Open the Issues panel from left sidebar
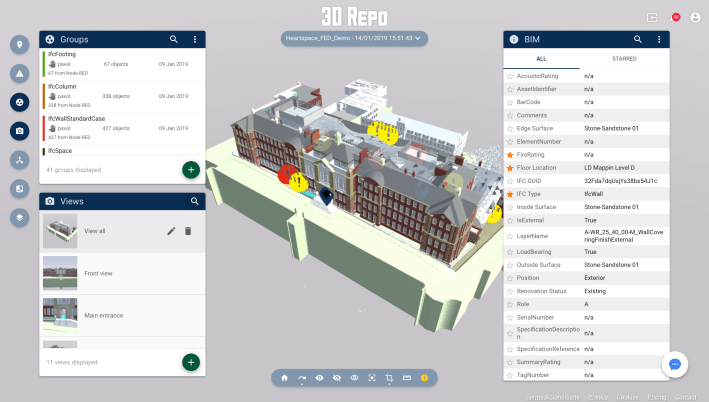709x402 pixels. click(x=19, y=45)
